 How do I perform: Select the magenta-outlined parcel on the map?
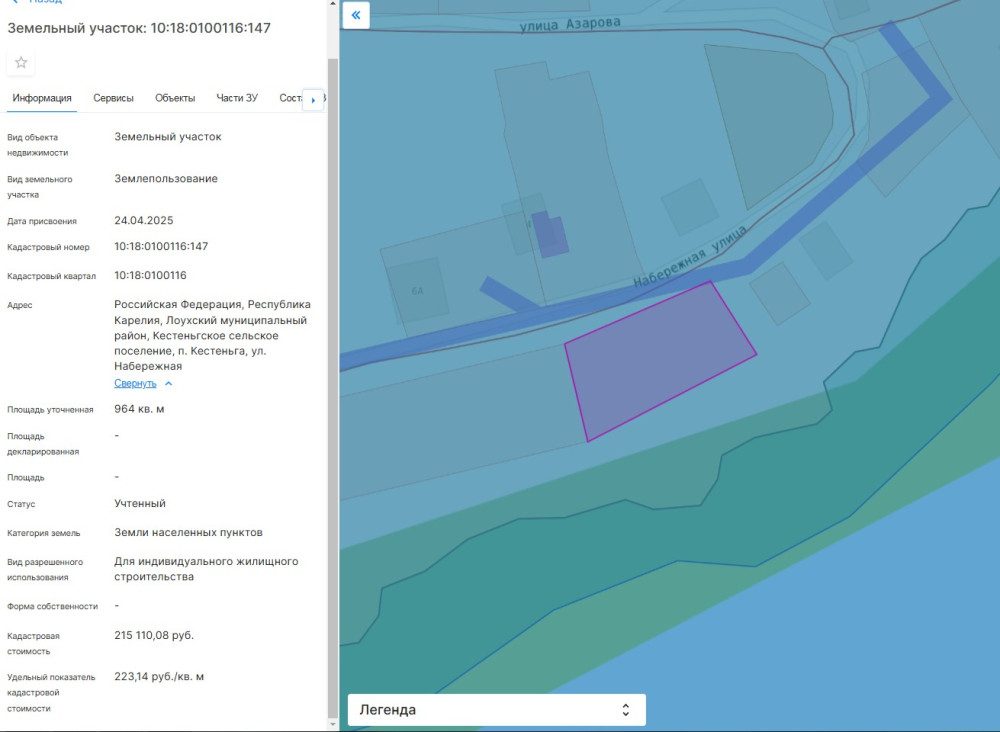coord(655,358)
